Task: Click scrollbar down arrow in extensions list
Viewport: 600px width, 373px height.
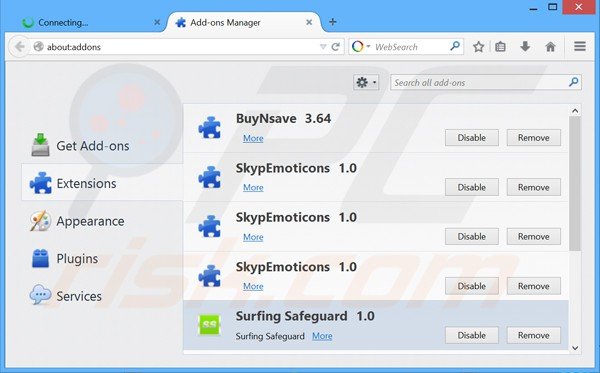Action: 575,348
